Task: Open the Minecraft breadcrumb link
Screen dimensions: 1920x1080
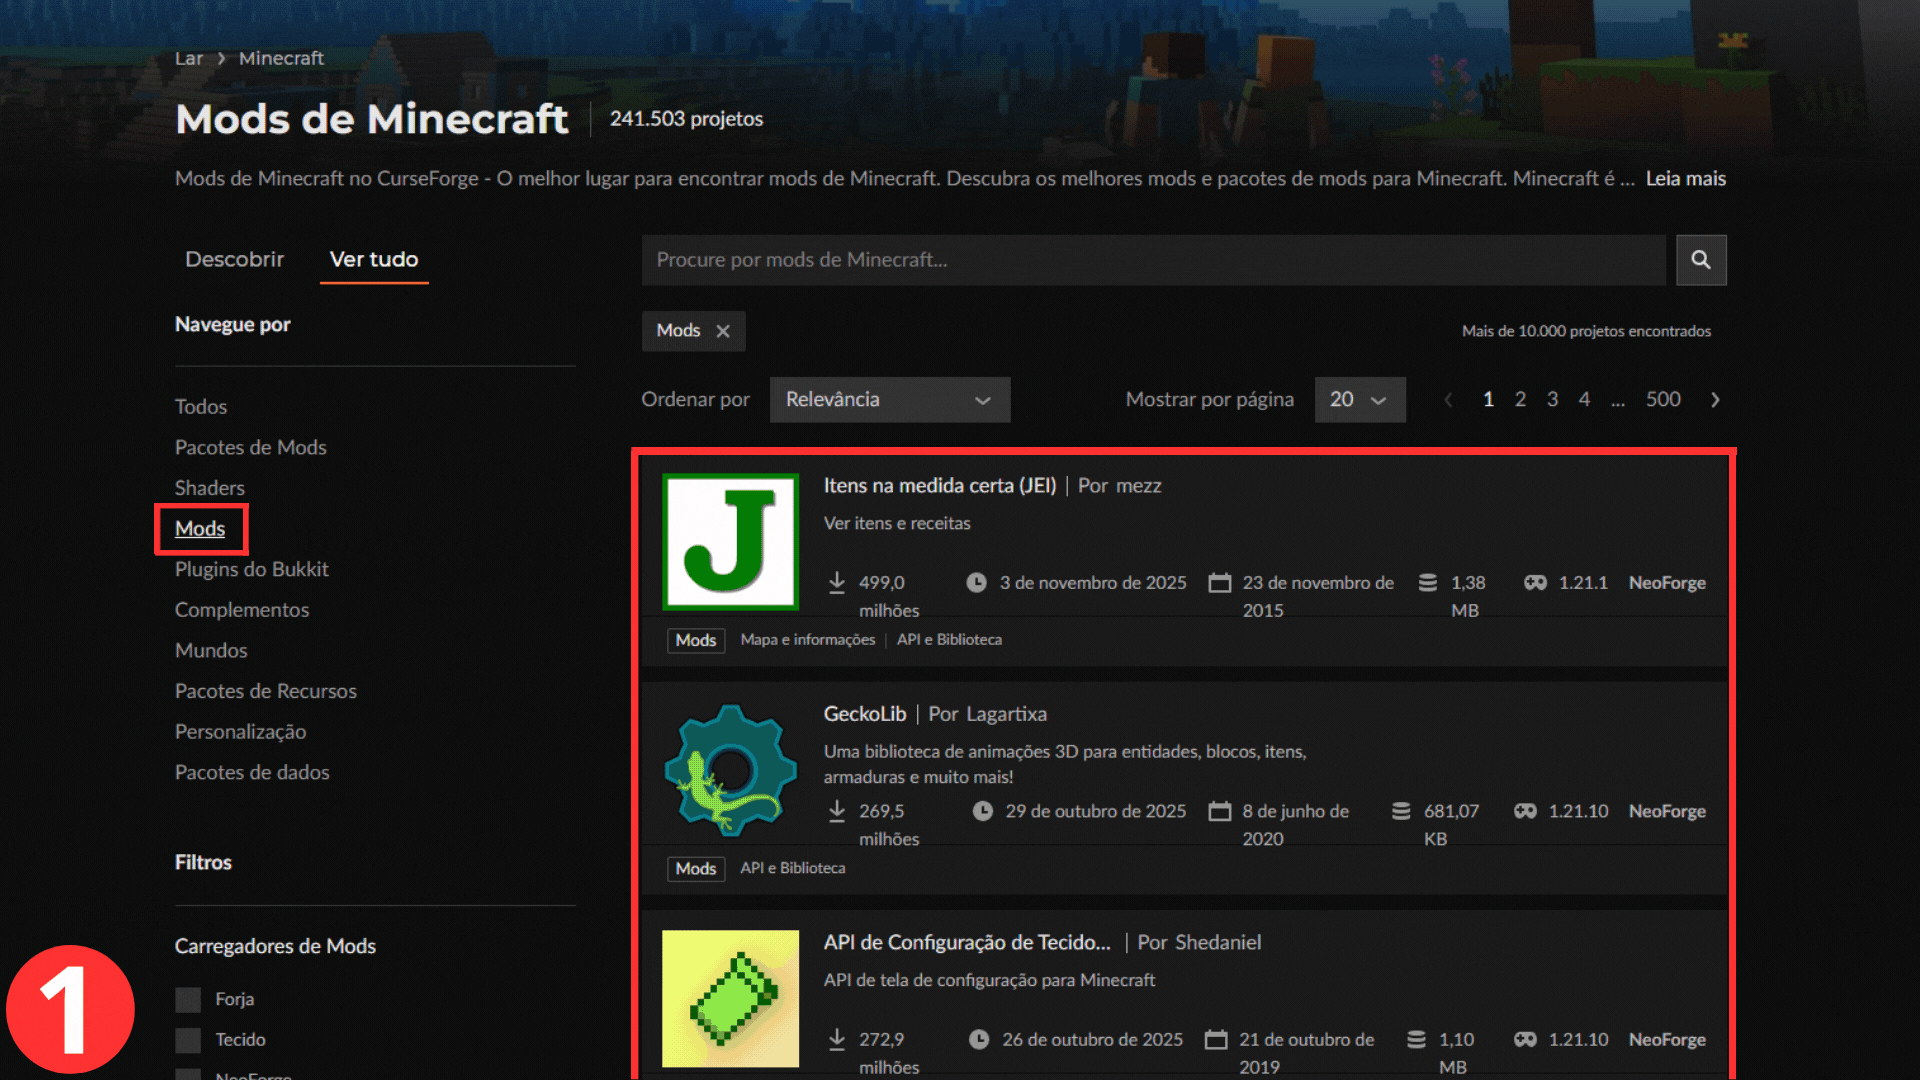Action: coord(281,58)
